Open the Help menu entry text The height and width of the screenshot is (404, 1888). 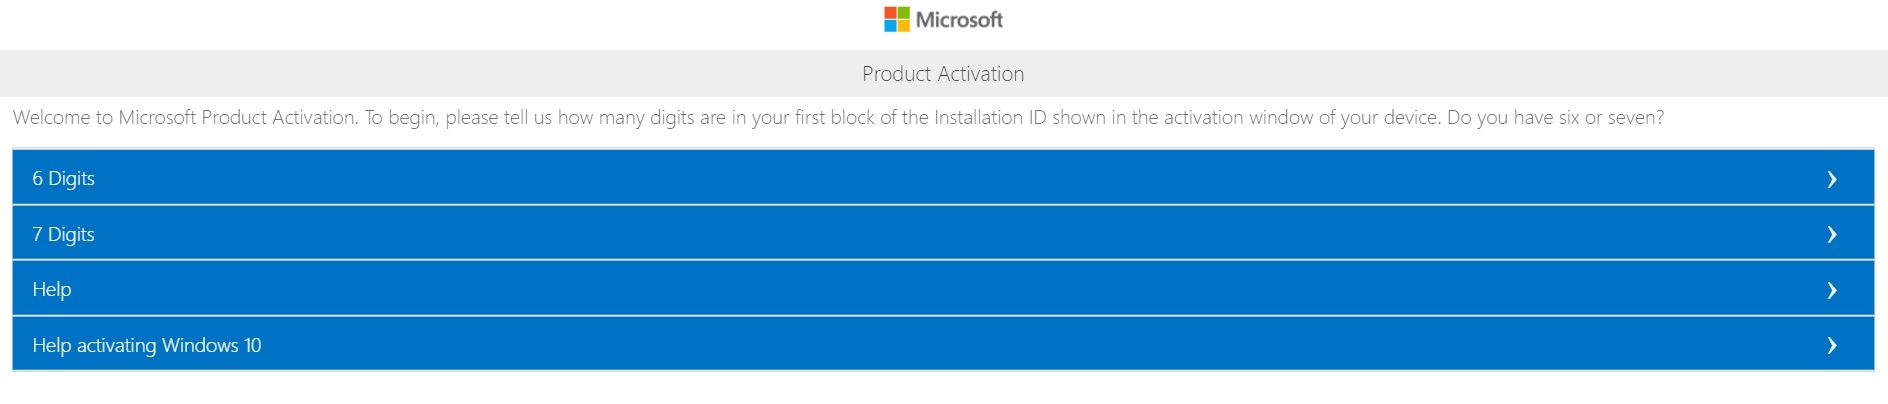(52, 290)
